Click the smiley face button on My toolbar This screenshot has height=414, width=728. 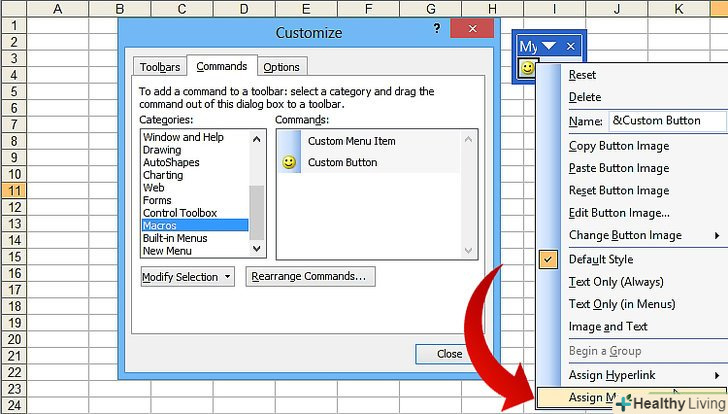[x=527, y=69]
